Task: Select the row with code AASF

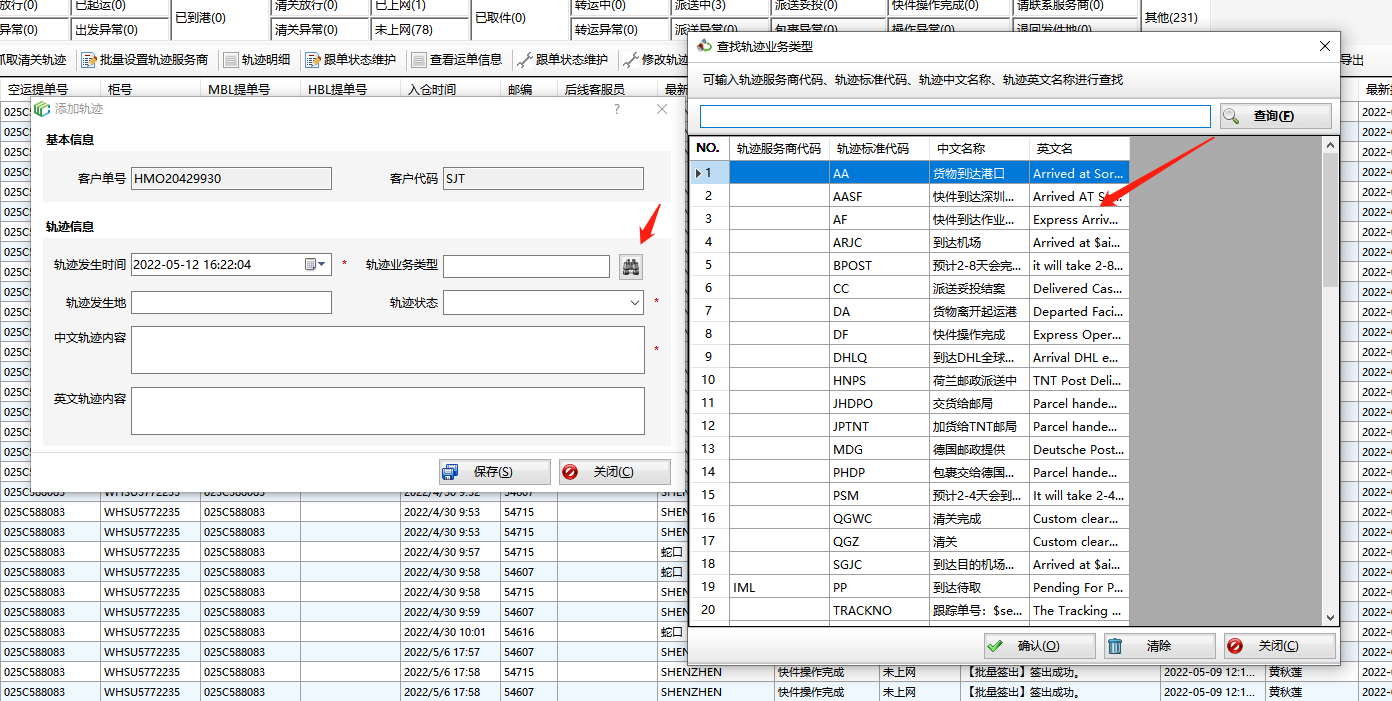Action: 910,196
